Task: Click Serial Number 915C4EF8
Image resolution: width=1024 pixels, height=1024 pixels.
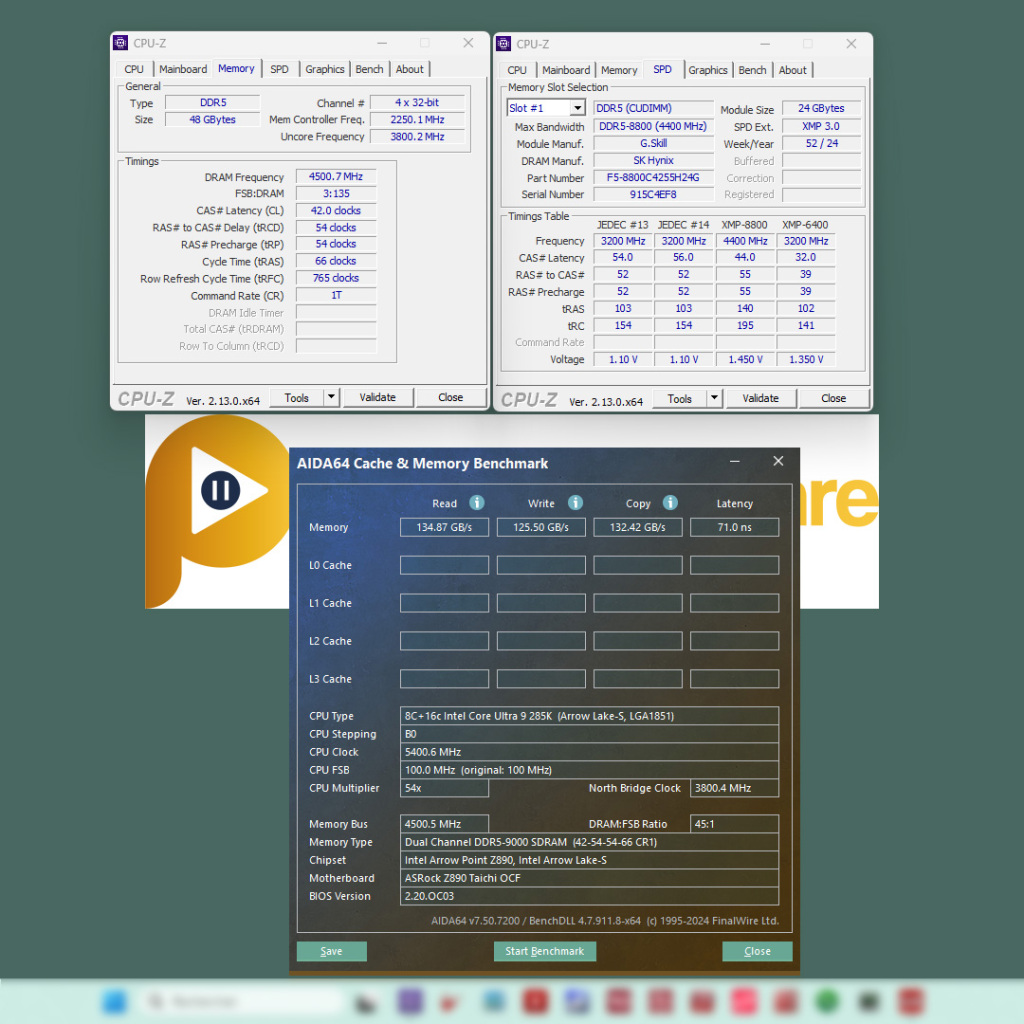Action: pos(653,194)
